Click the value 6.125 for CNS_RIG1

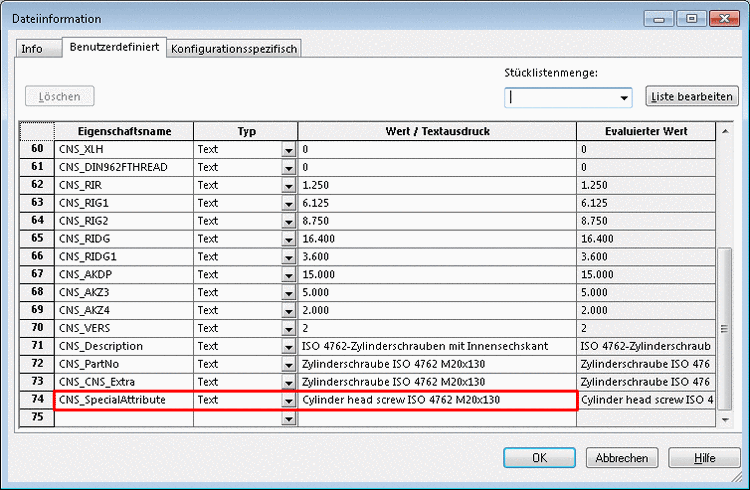click(x=437, y=203)
